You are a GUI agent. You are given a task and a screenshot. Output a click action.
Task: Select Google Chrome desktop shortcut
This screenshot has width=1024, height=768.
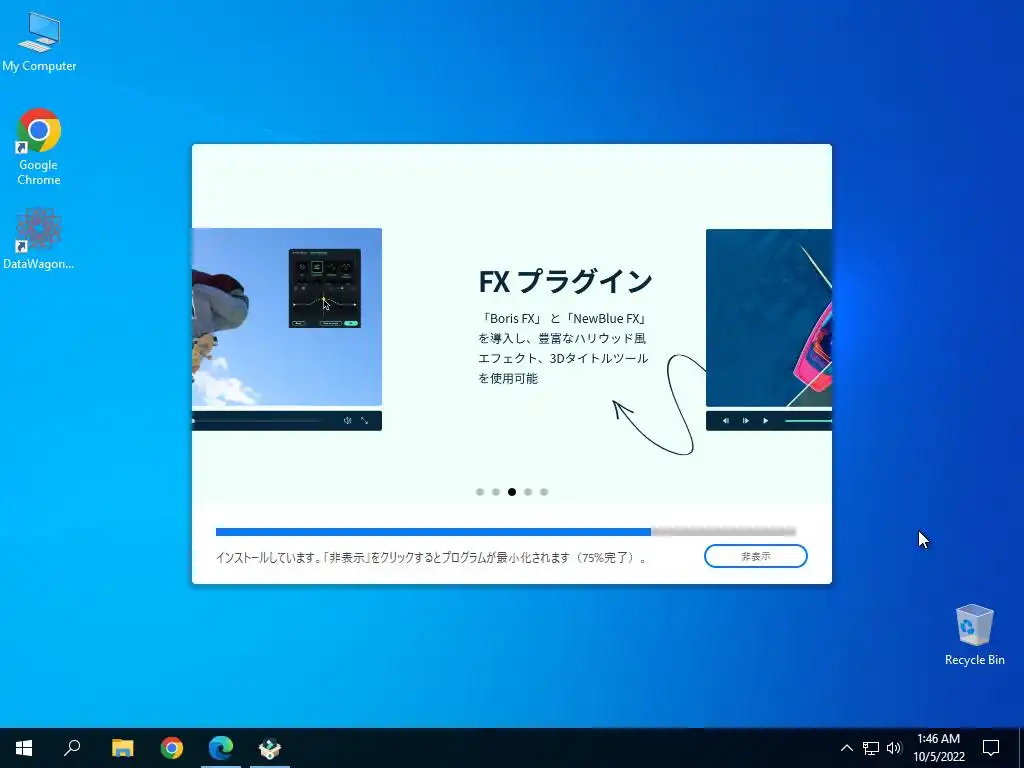39,147
